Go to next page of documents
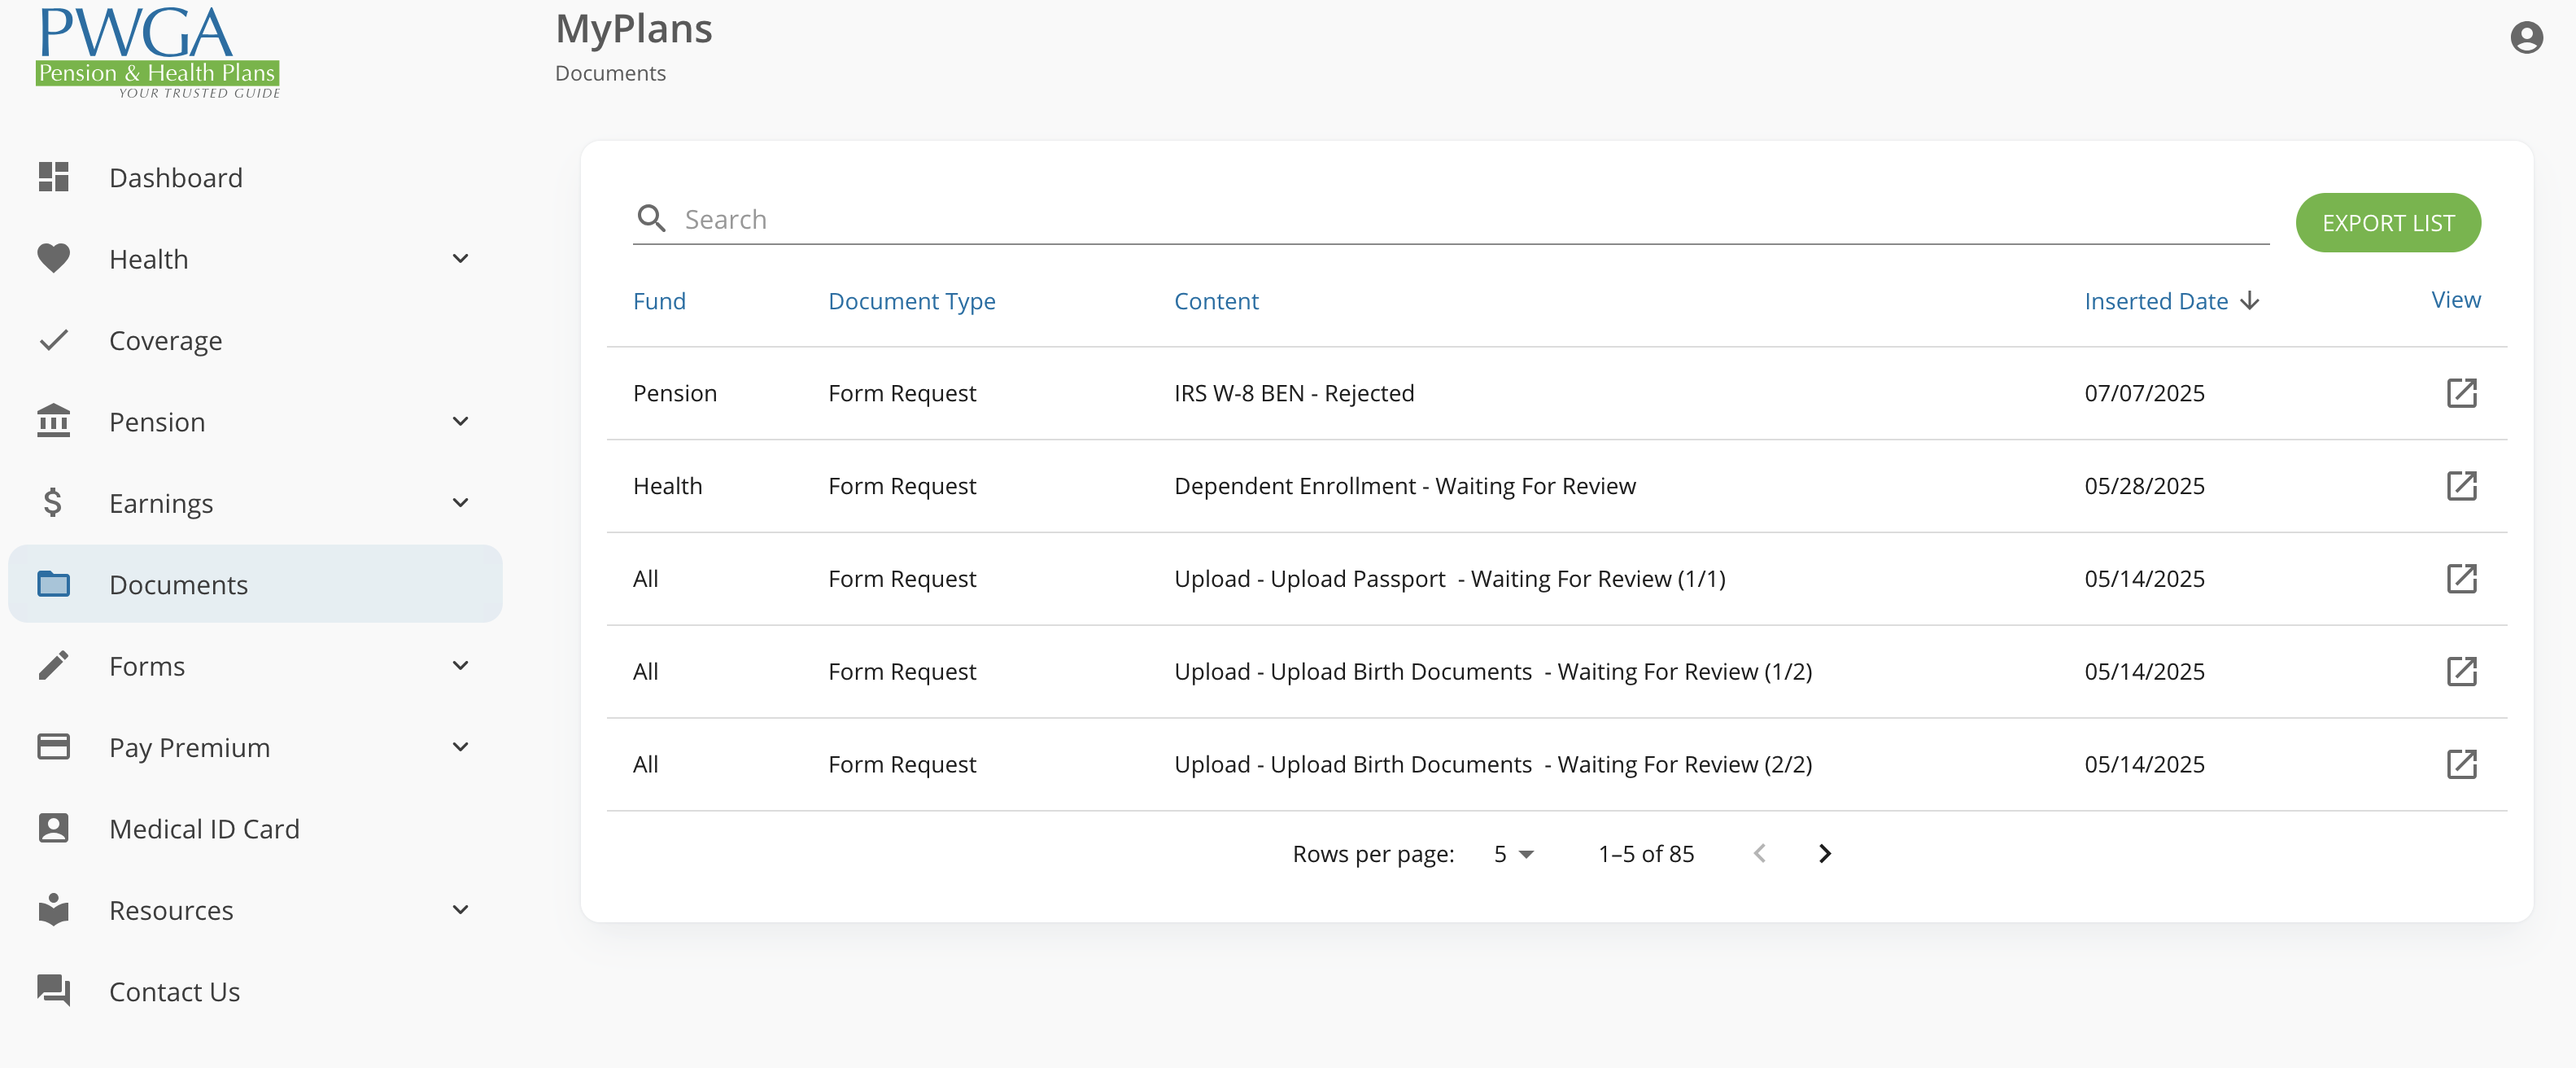 tap(1824, 853)
